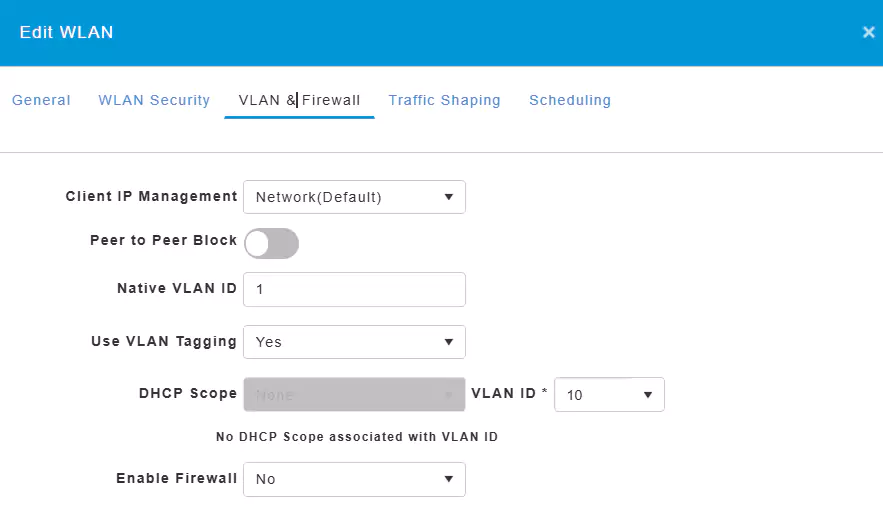Click the disabled DHCP Scope dropdown

pos(354,395)
